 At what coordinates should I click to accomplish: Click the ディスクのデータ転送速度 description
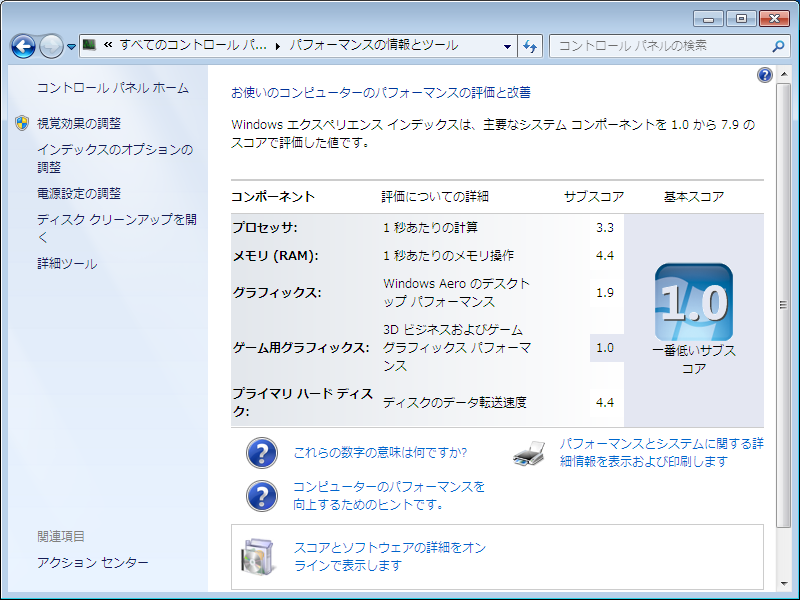[x=455, y=403]
